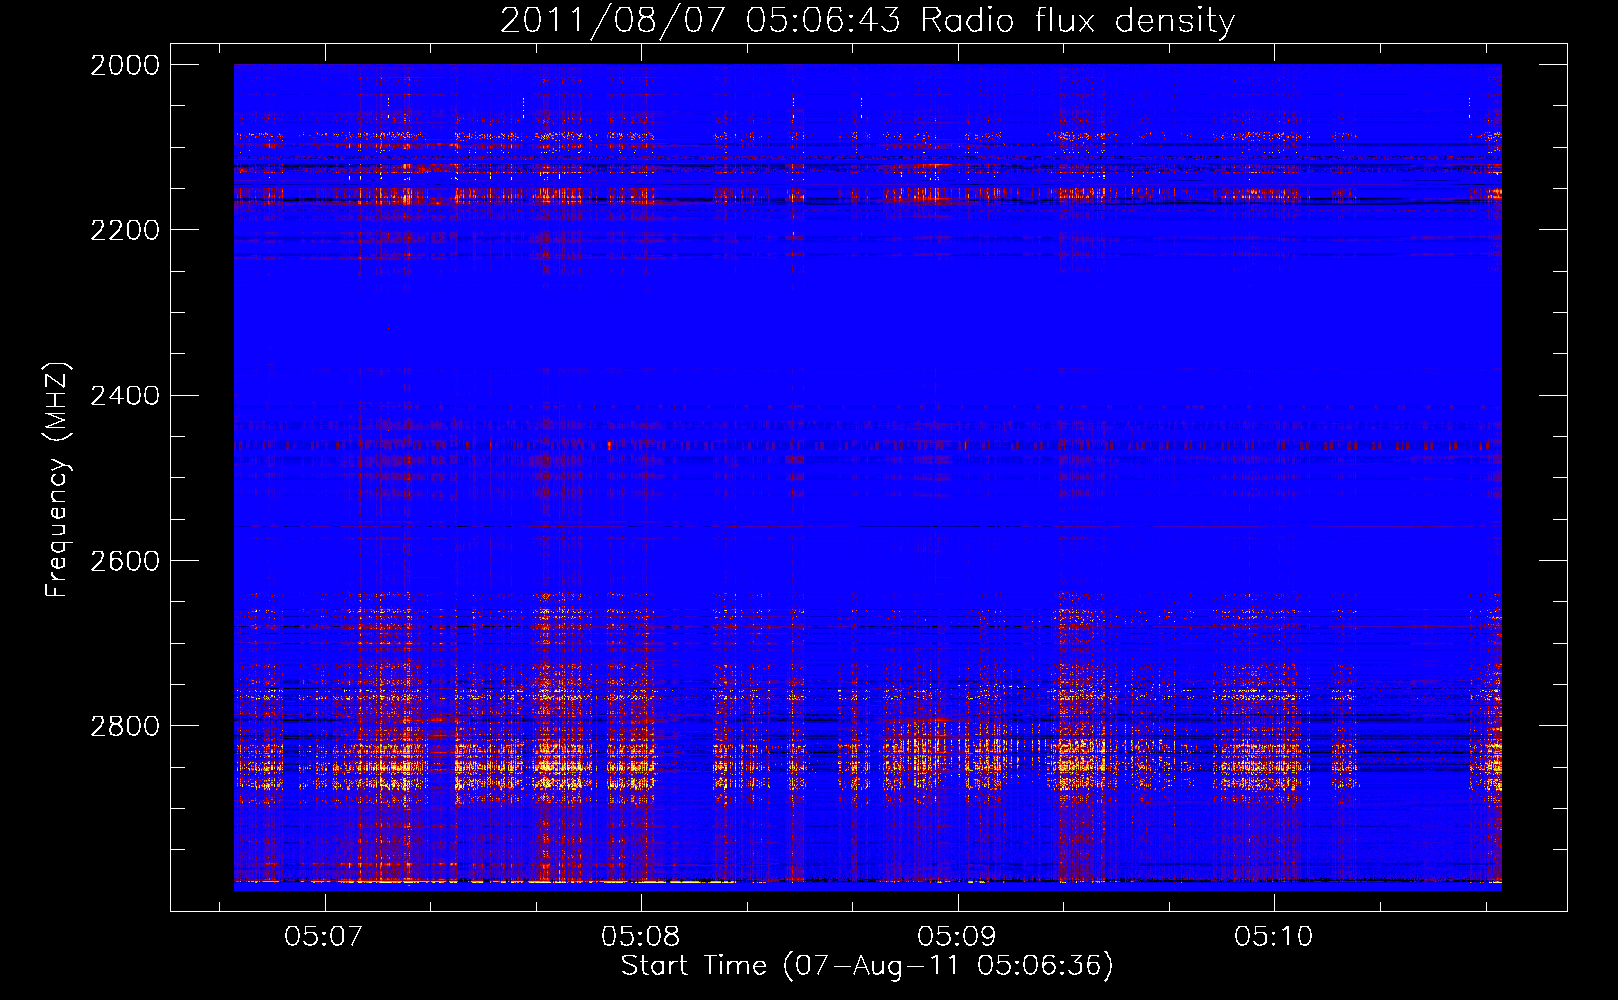
Task: Click the 2400 frequency tick label
Action: (x=125, y=395)
